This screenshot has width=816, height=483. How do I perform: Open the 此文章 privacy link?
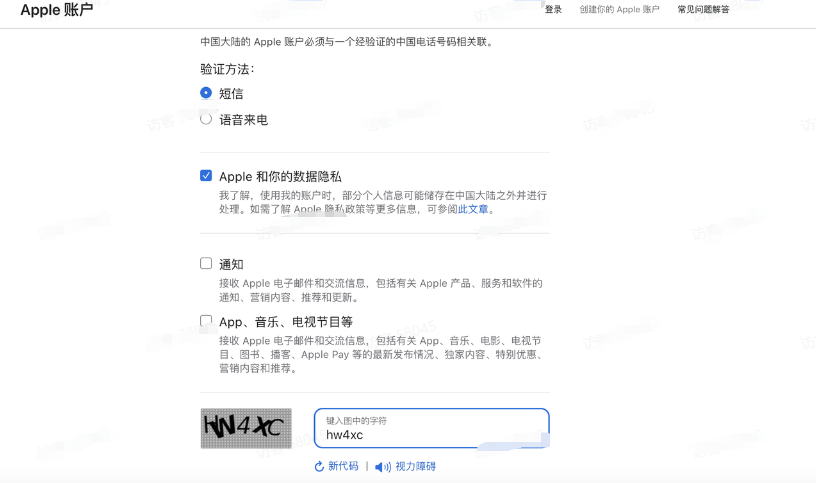tap(473, 209)
